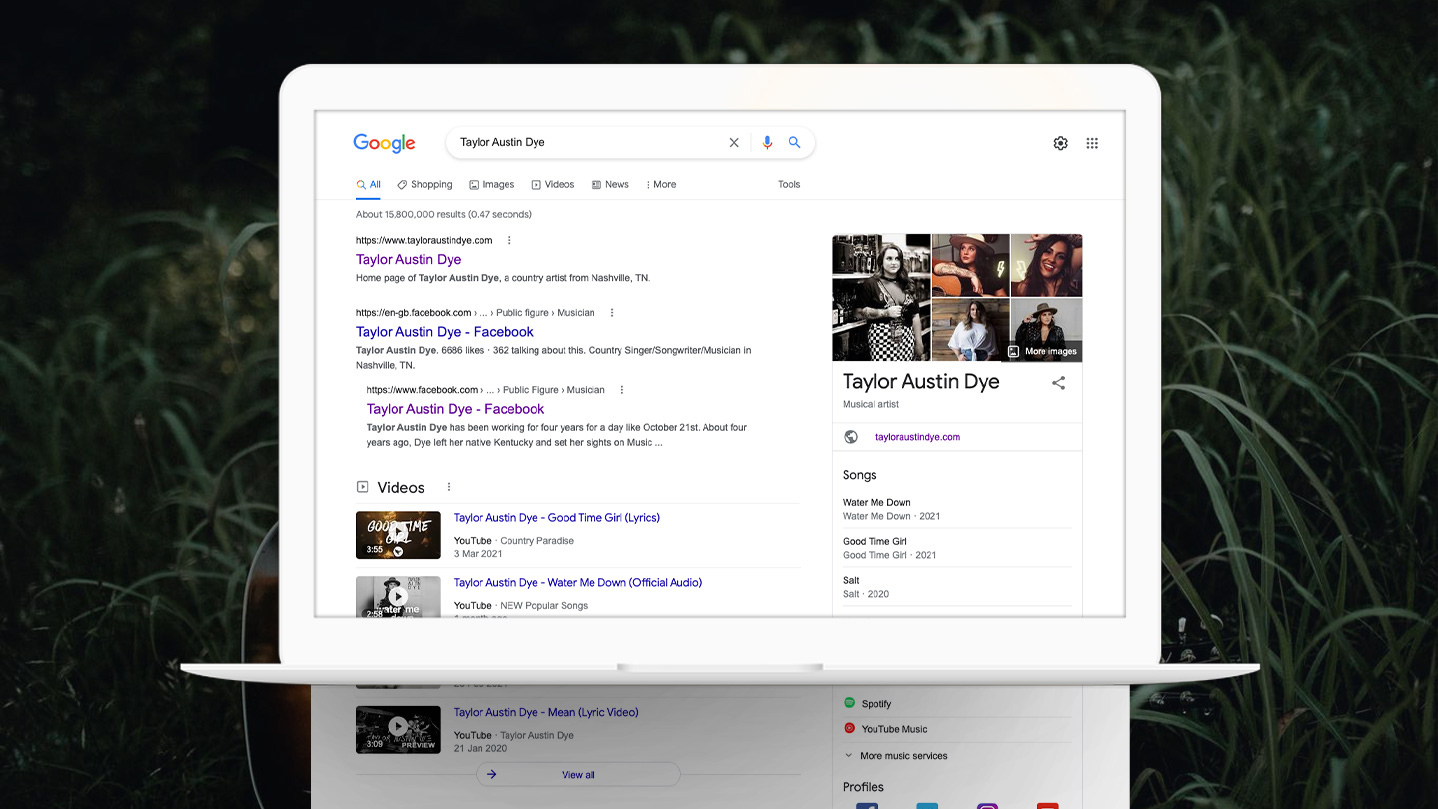Switch to the Images tab
This screenshot has height=809, width=1438.
492,185
